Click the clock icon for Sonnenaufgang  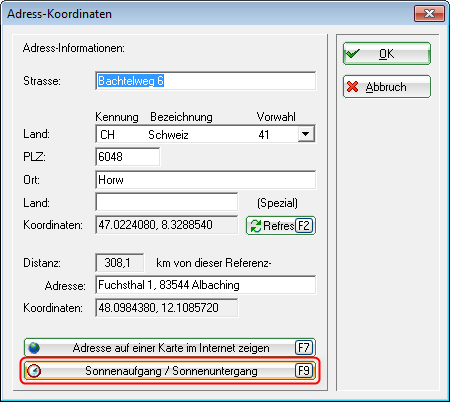tap(34, 371)
